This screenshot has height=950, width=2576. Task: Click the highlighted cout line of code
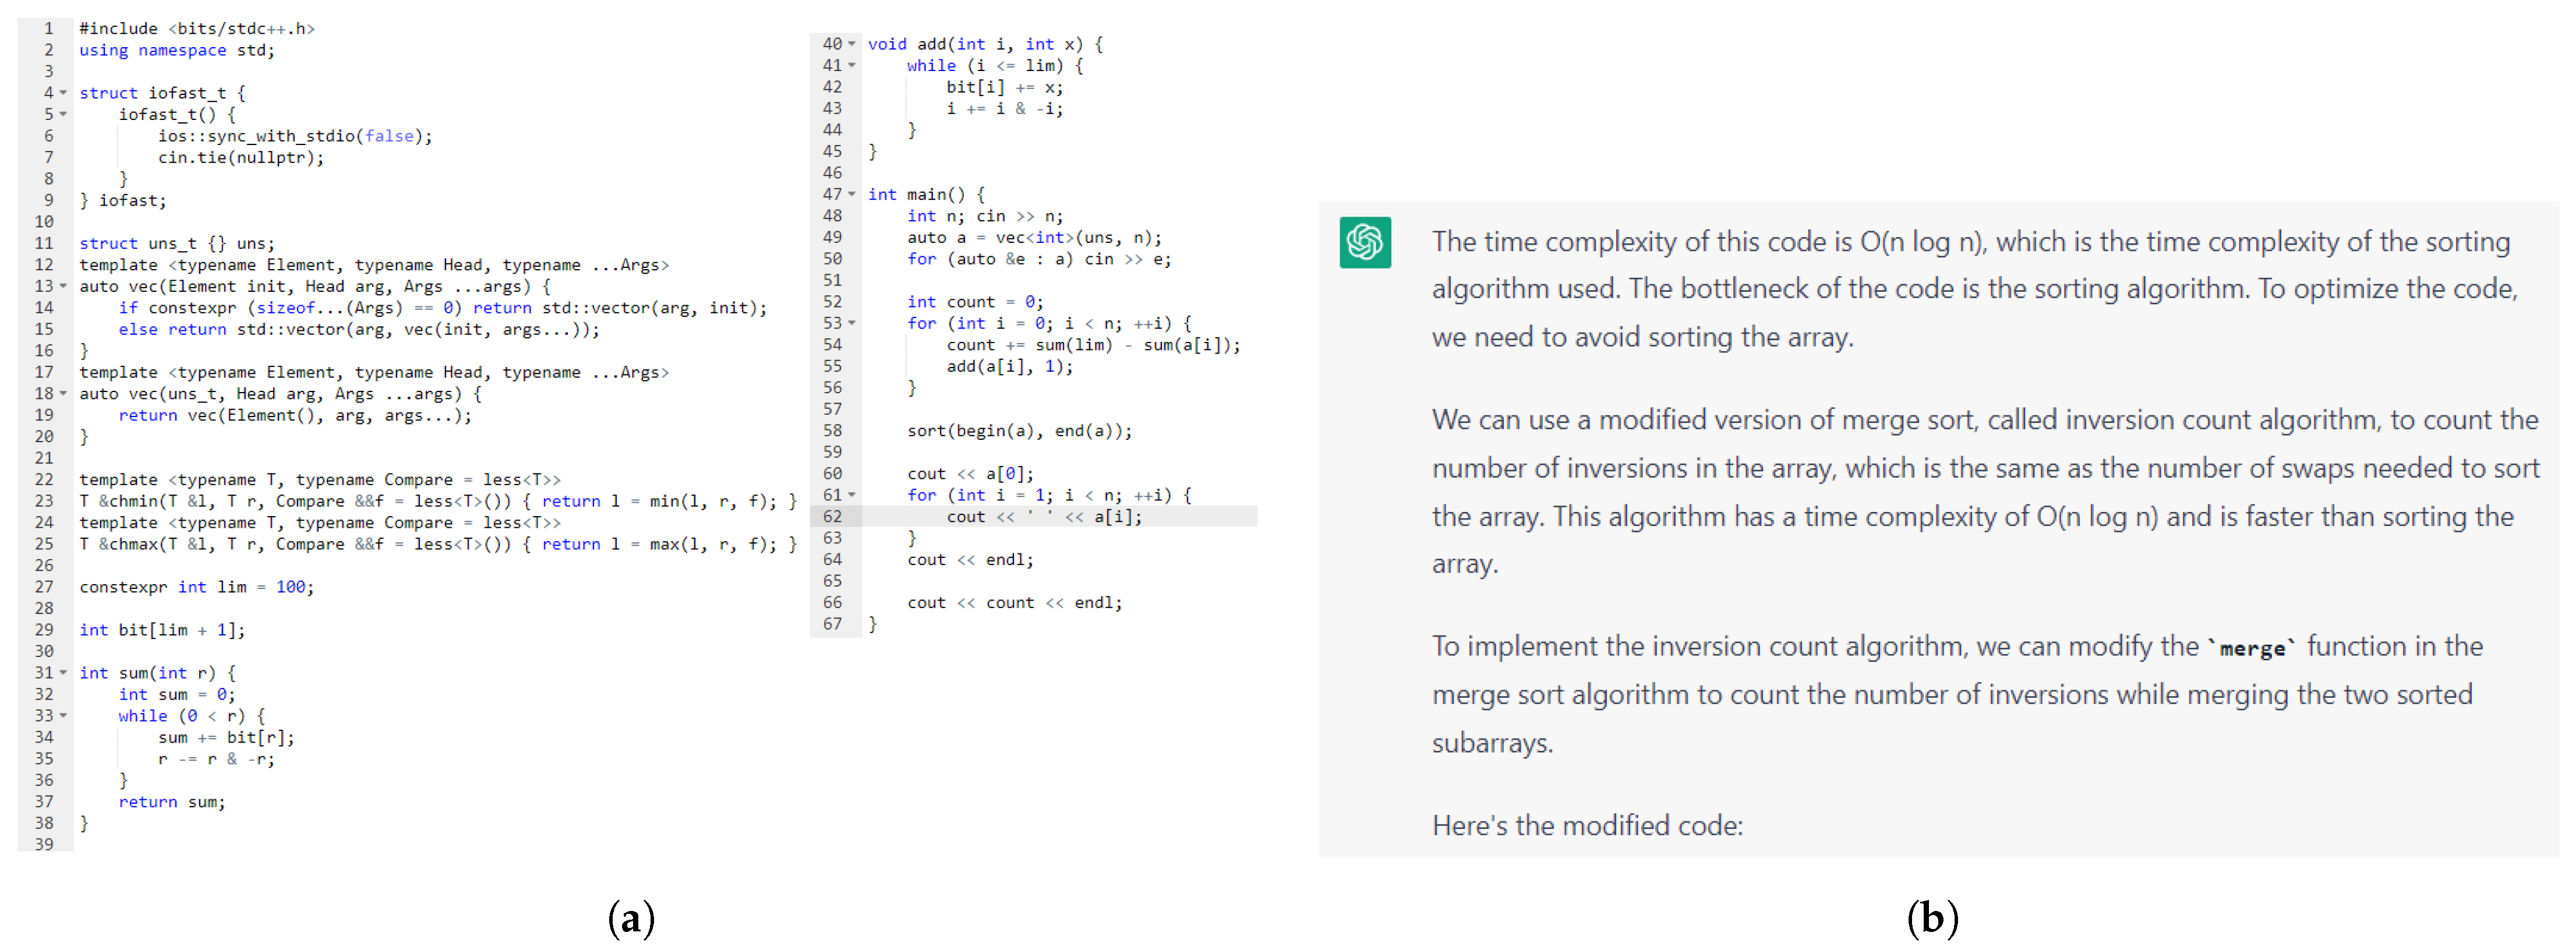1043,517
